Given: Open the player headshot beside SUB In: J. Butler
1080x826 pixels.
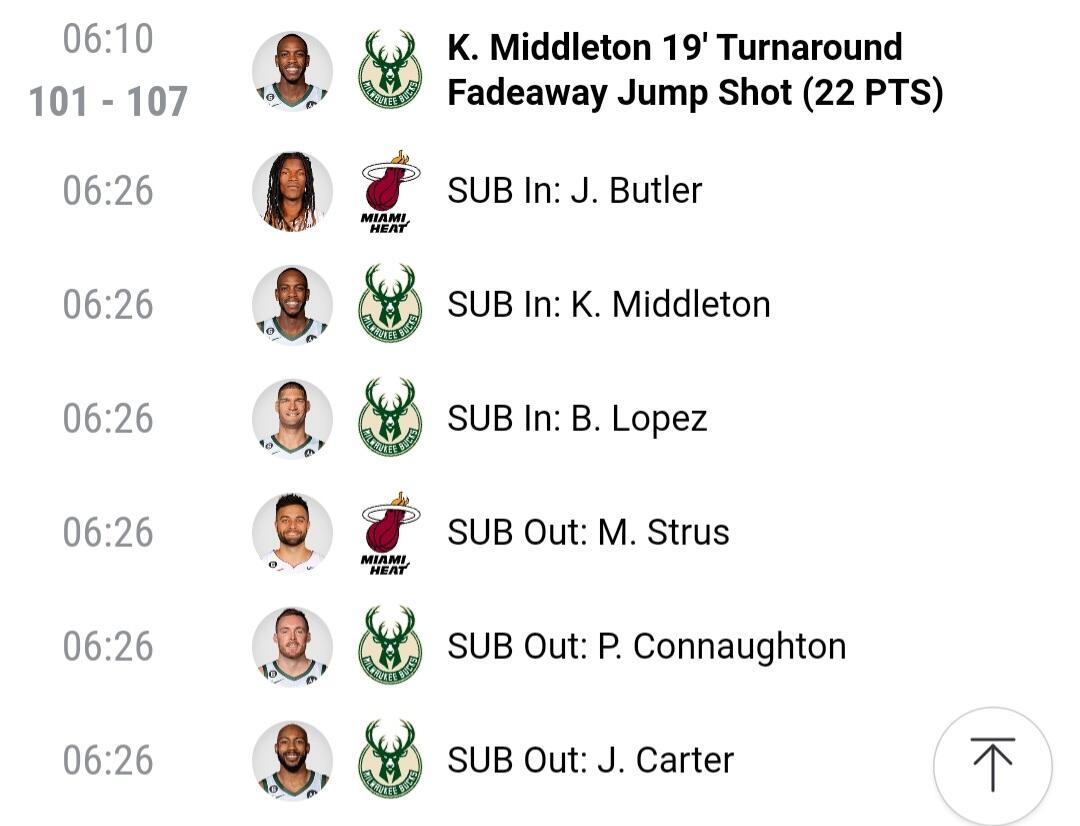Looking at the screenshot, I should click(292, 191).
